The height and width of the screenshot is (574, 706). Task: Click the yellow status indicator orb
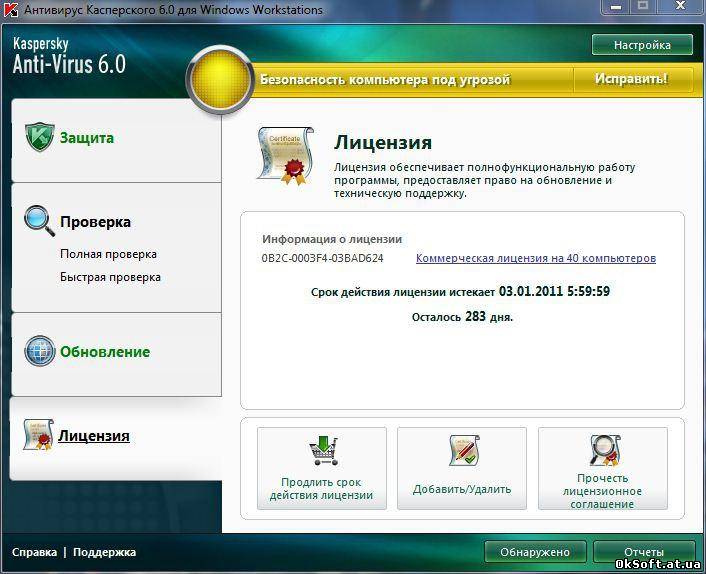coord(220,79)
